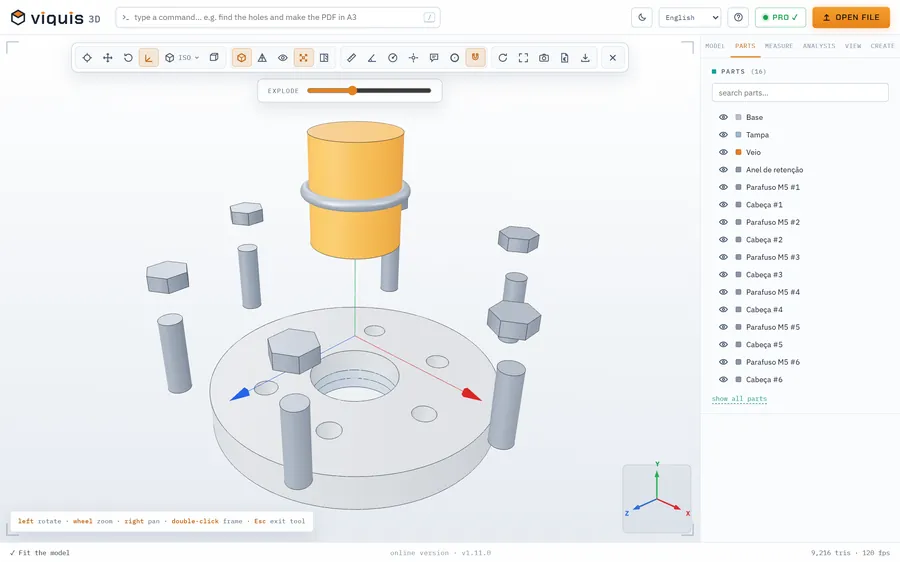Toggle dark mode moon icon
This screenshot has width=900, height=562.
tap(642, 17)
